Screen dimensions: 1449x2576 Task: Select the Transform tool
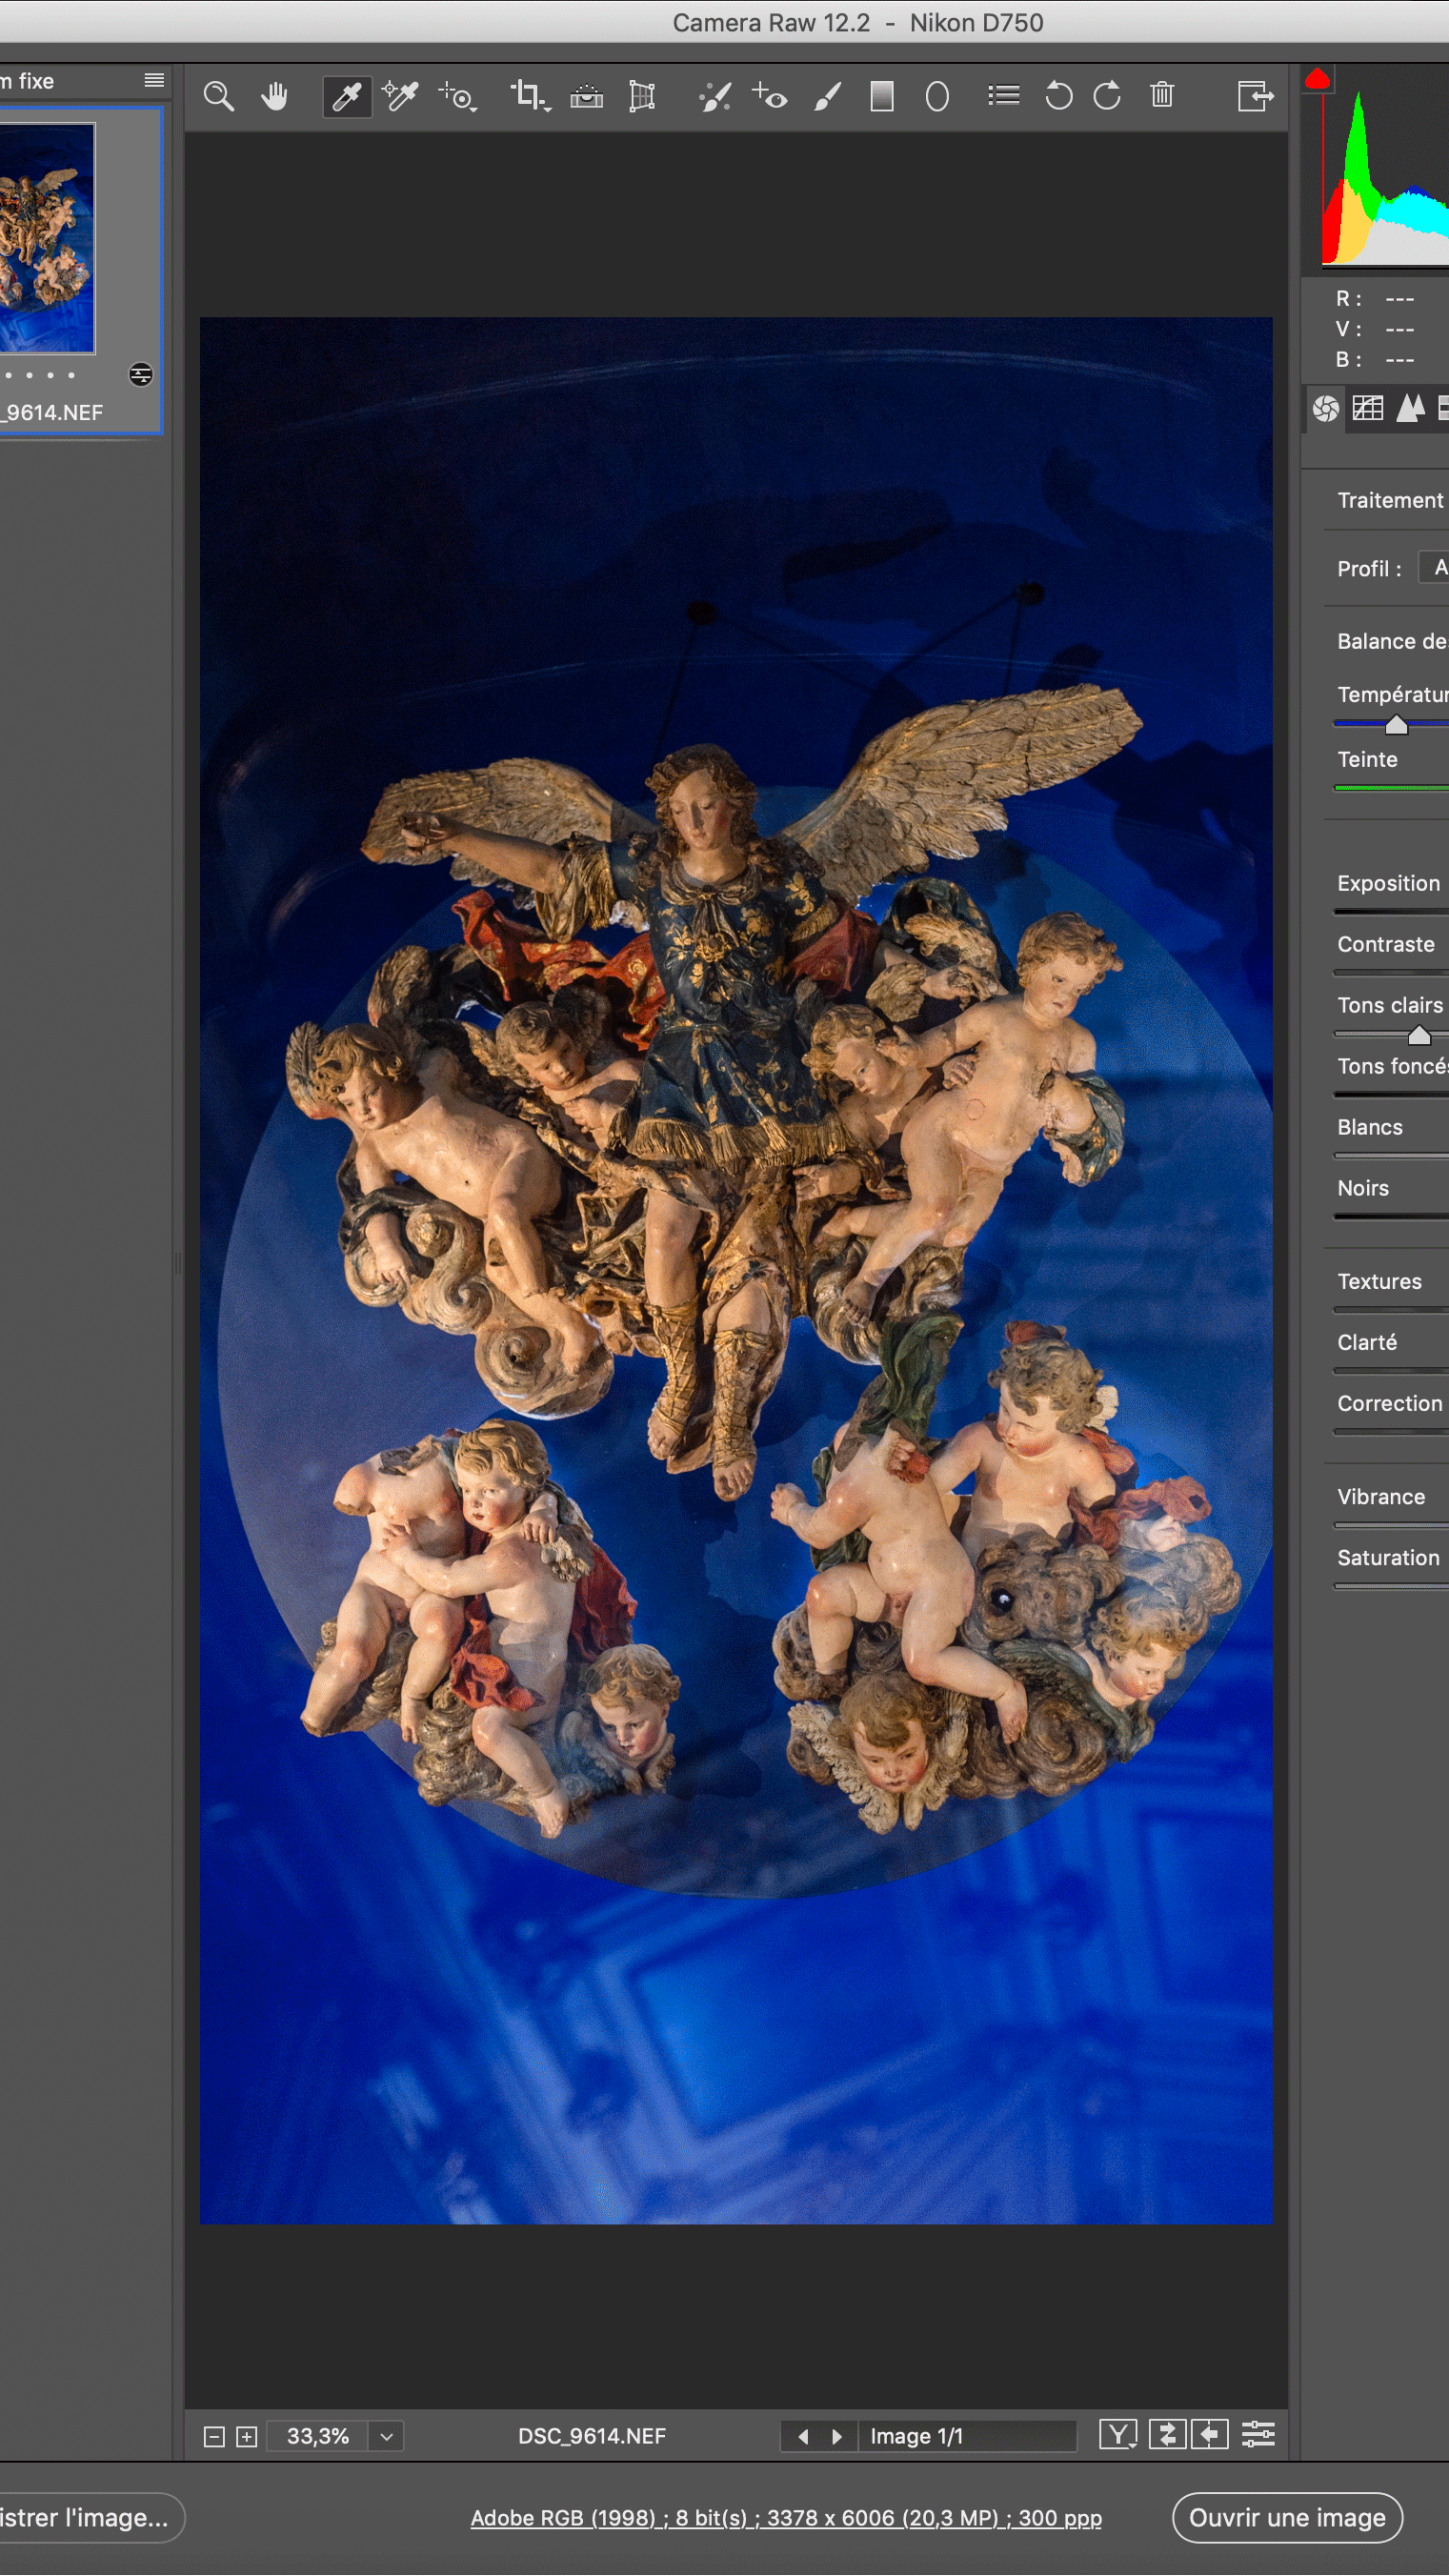[x=642, y=97]
